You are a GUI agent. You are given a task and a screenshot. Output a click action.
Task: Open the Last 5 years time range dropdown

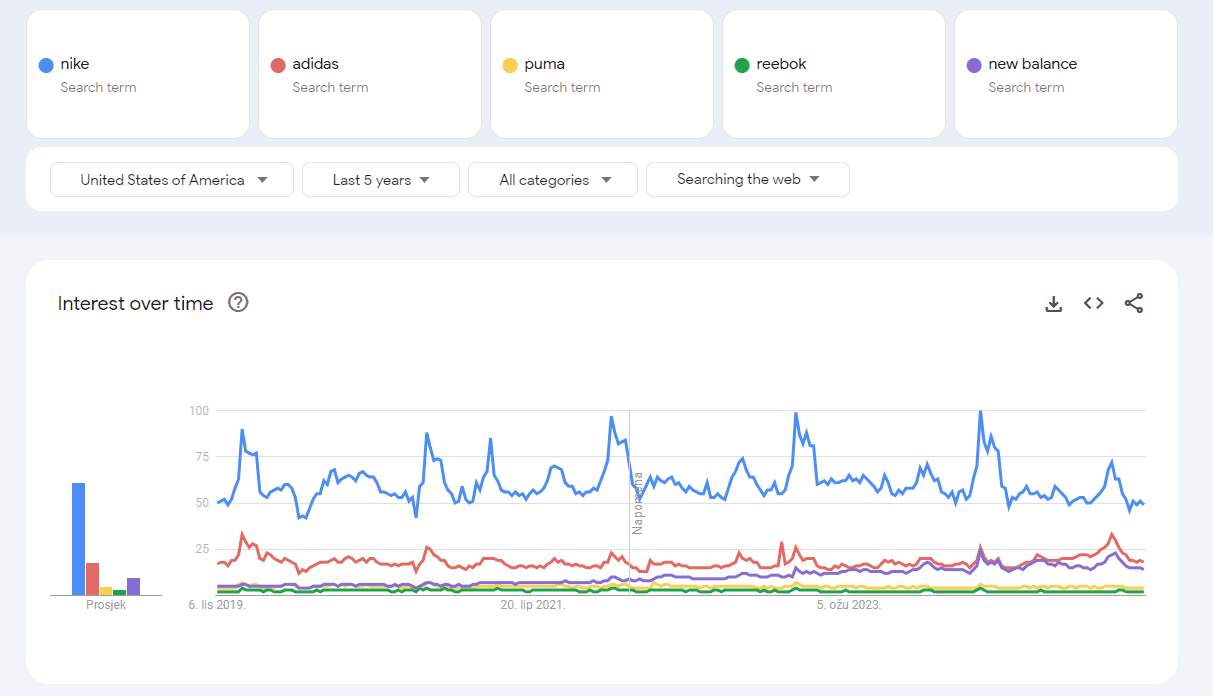[x=381, y=180]
